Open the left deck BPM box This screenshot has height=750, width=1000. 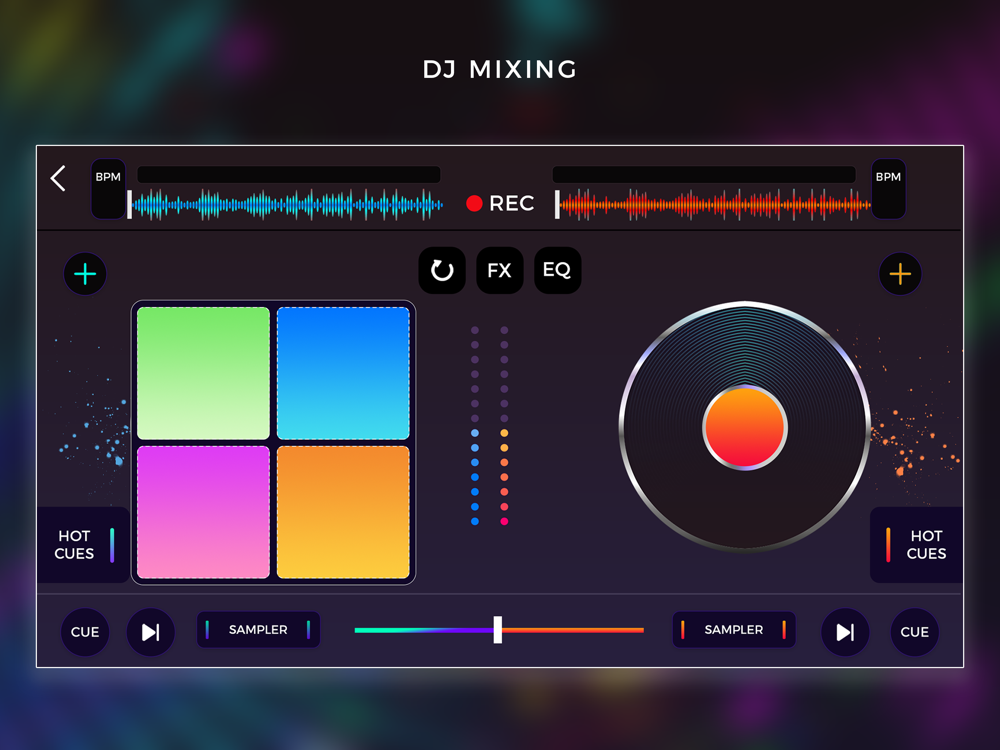108,189
